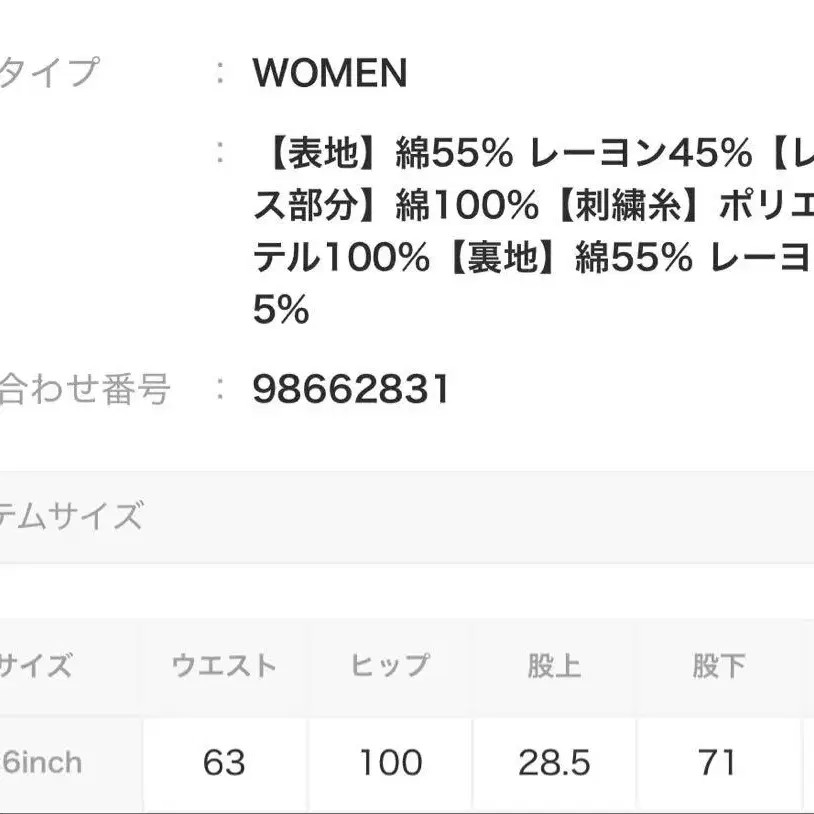Click the colon beside WOMEN
Viewport: 814px width, 814px height.
pos(221,73)
